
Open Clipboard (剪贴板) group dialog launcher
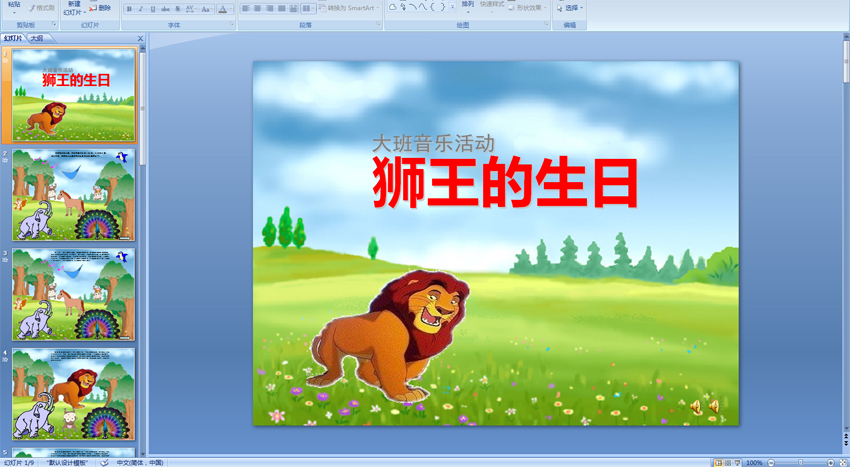coord(54,24)
